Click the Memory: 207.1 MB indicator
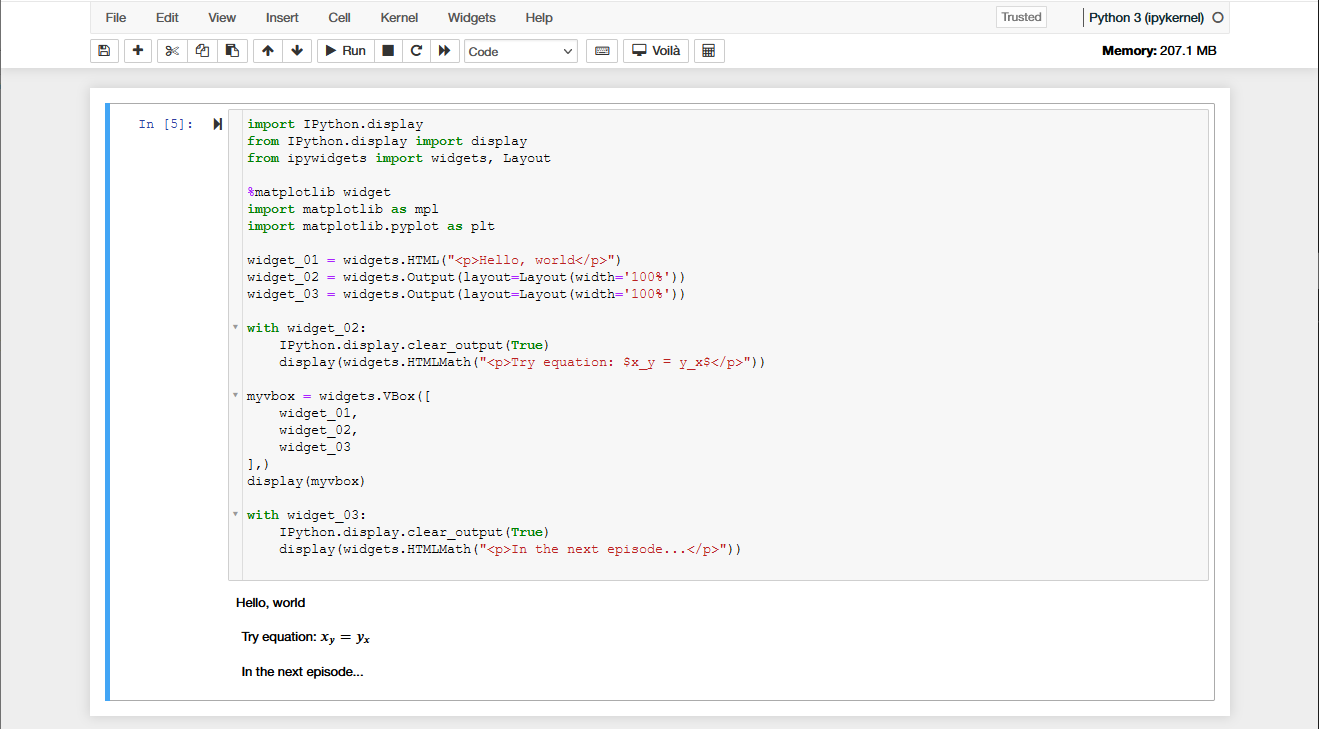The height and width of the screenshot is (729, 1319). 1159,51
